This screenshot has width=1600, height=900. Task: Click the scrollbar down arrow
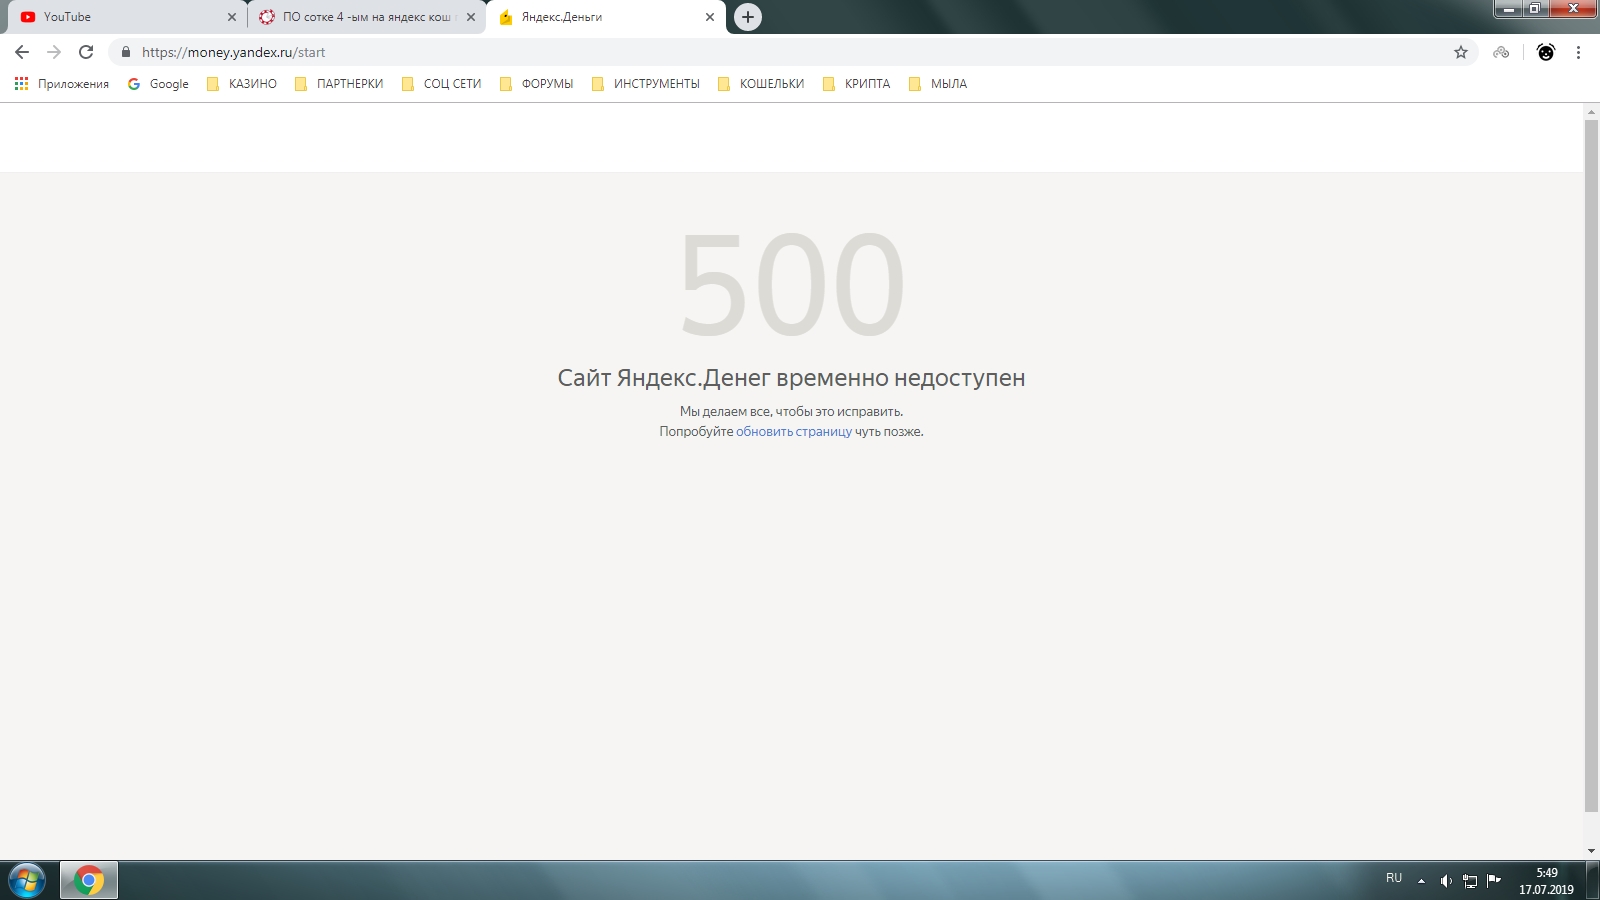point(1591,851)
